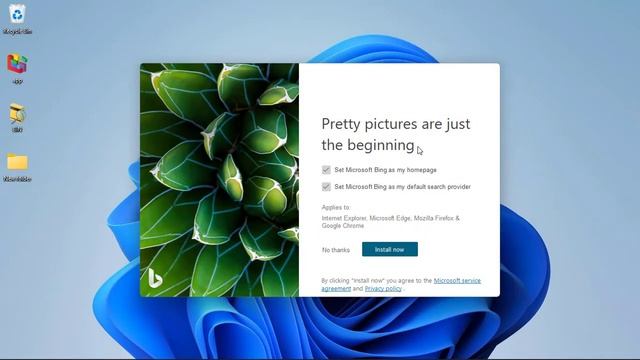640x360 pixels.
Task: Open the Privacy policy link
Action: 383,288
